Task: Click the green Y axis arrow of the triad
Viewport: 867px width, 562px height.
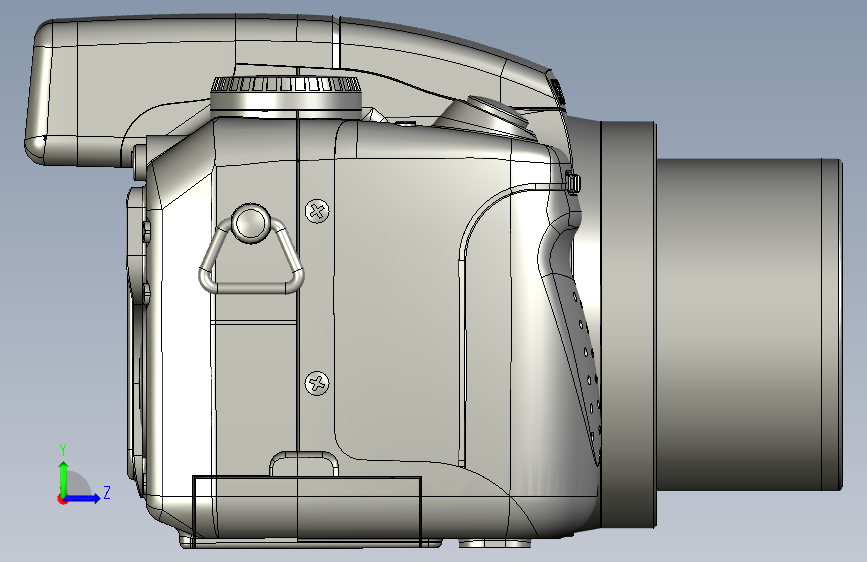Action: pos(64,477)
